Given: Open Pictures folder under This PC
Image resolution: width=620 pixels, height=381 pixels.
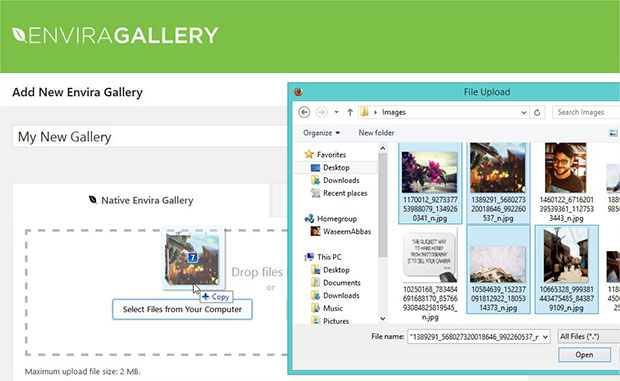Looking at the screenshot, I should pyautogui.click(x=330, y=321).
